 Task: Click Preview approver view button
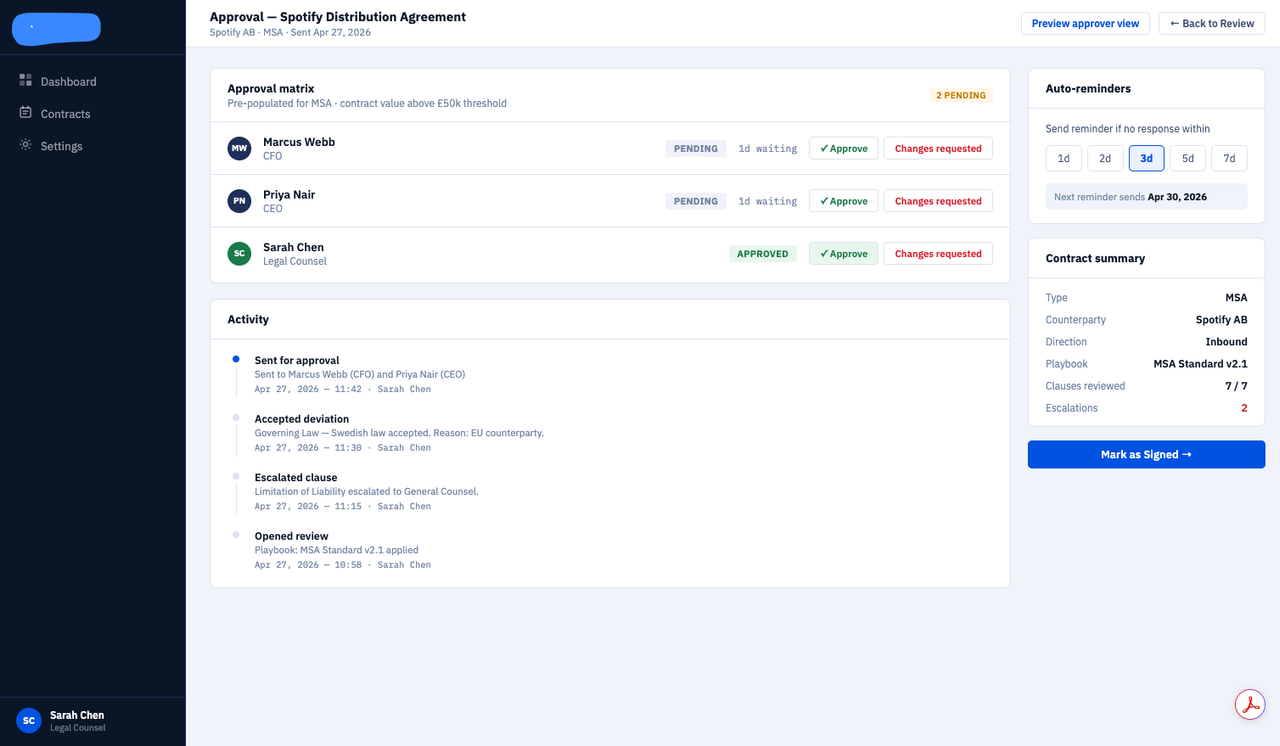(x=1085, y=23)
